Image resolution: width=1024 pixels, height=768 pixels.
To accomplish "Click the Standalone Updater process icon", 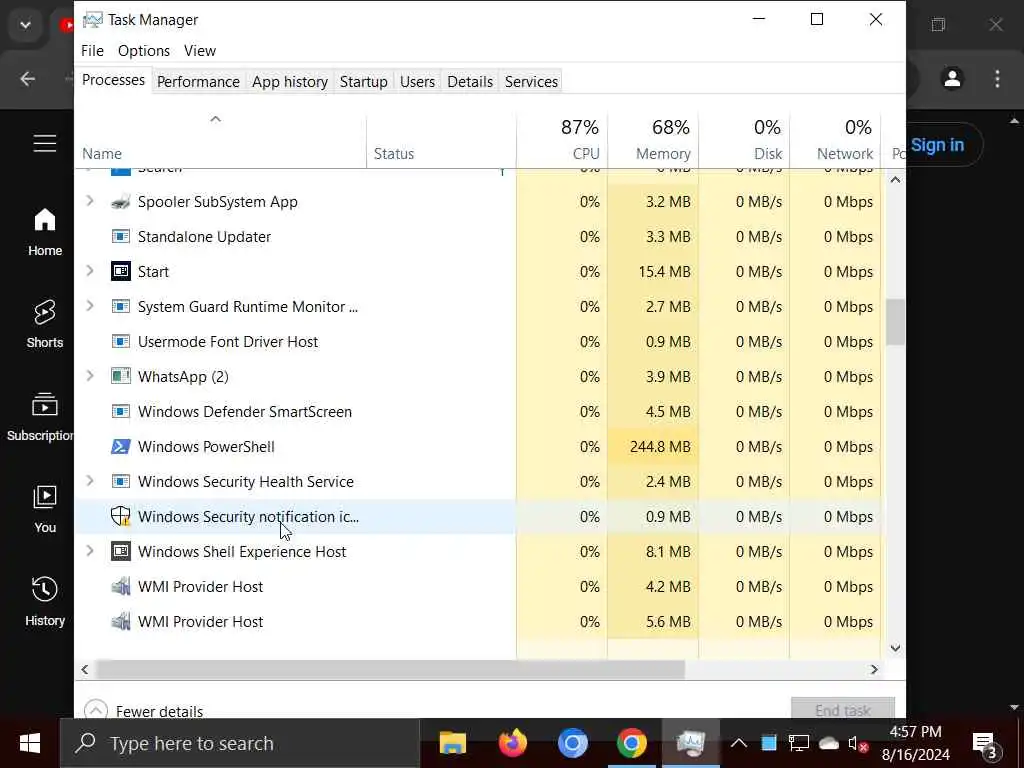I will [x=121, y=236].
